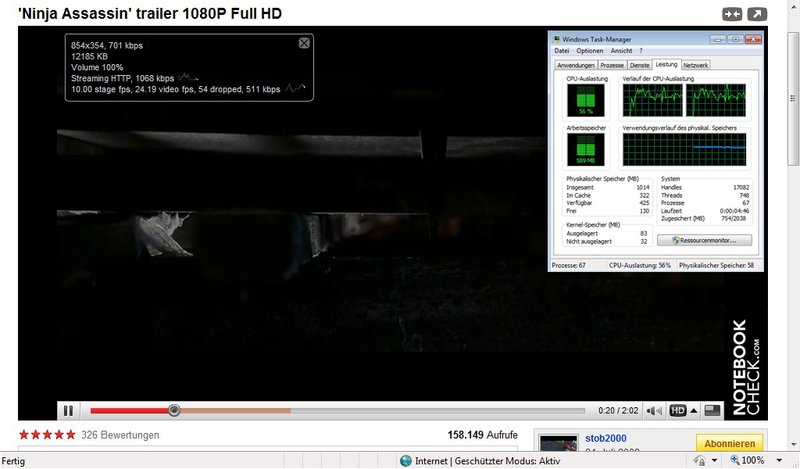
Task: Click the Internet globe icon in status bar
Action: click(406, 461)
